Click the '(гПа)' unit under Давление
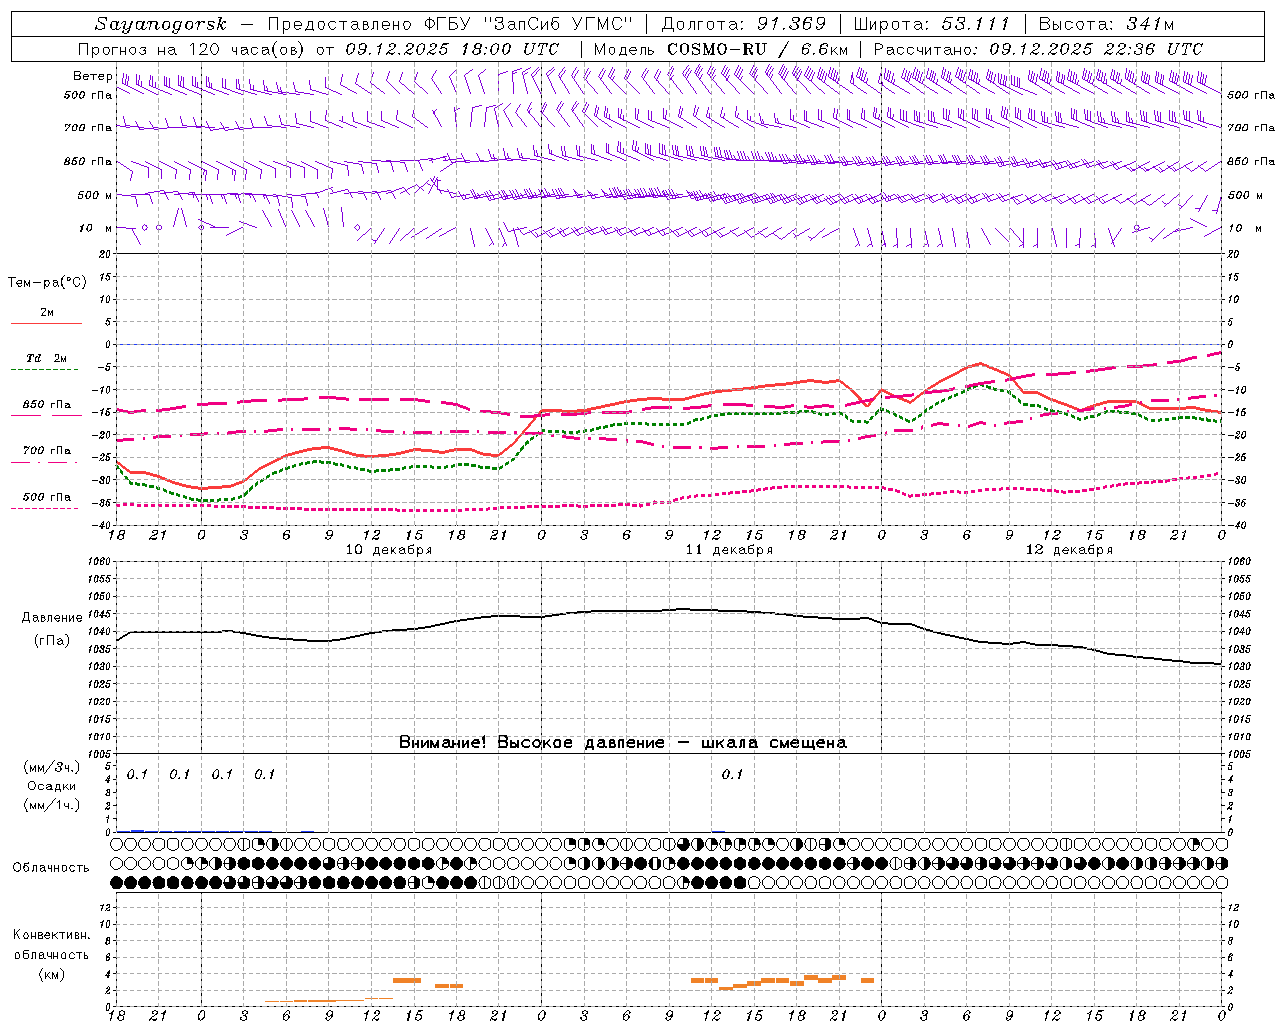1280x1024 pixels. coord(52,641)
